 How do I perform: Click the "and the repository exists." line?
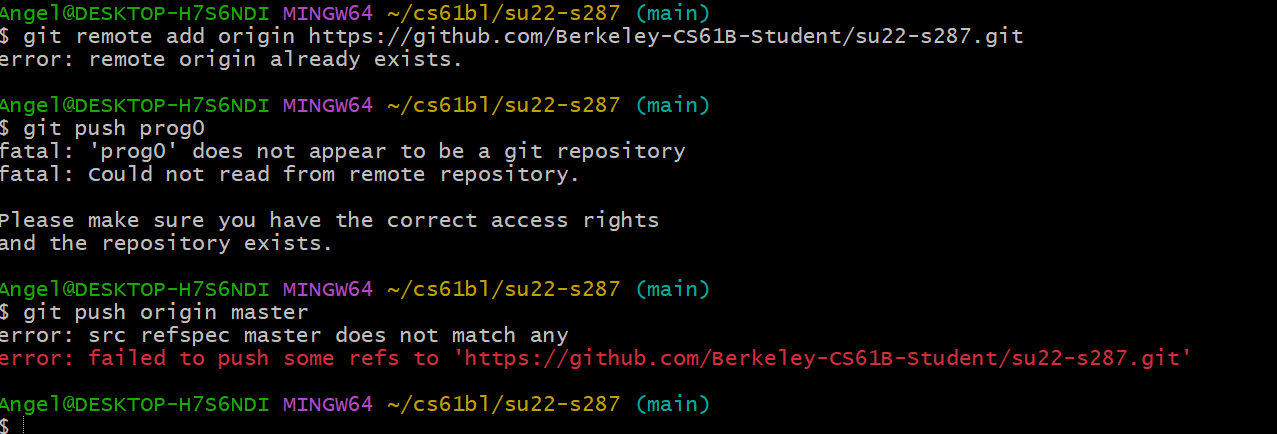(x=166, y=243)
